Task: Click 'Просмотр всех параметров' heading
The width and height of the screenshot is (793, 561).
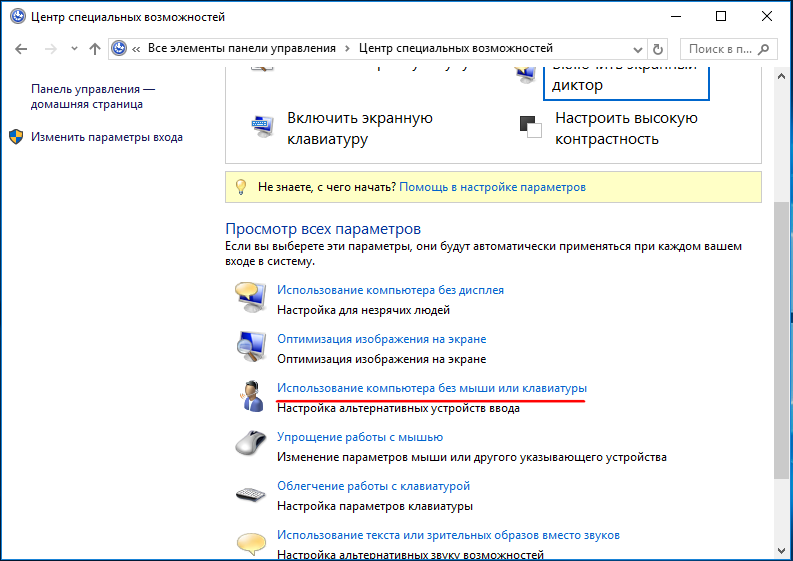Action: coord(323,229)
